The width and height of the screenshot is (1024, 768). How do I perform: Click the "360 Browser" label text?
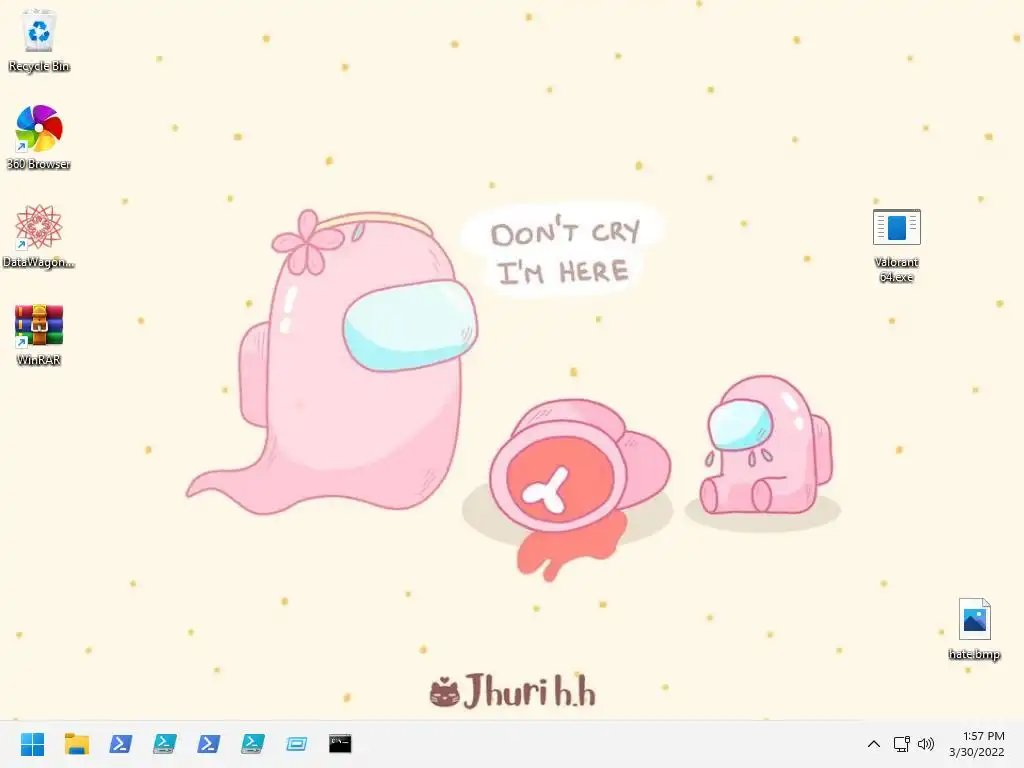pyautogui.click(x=39, y=164)
